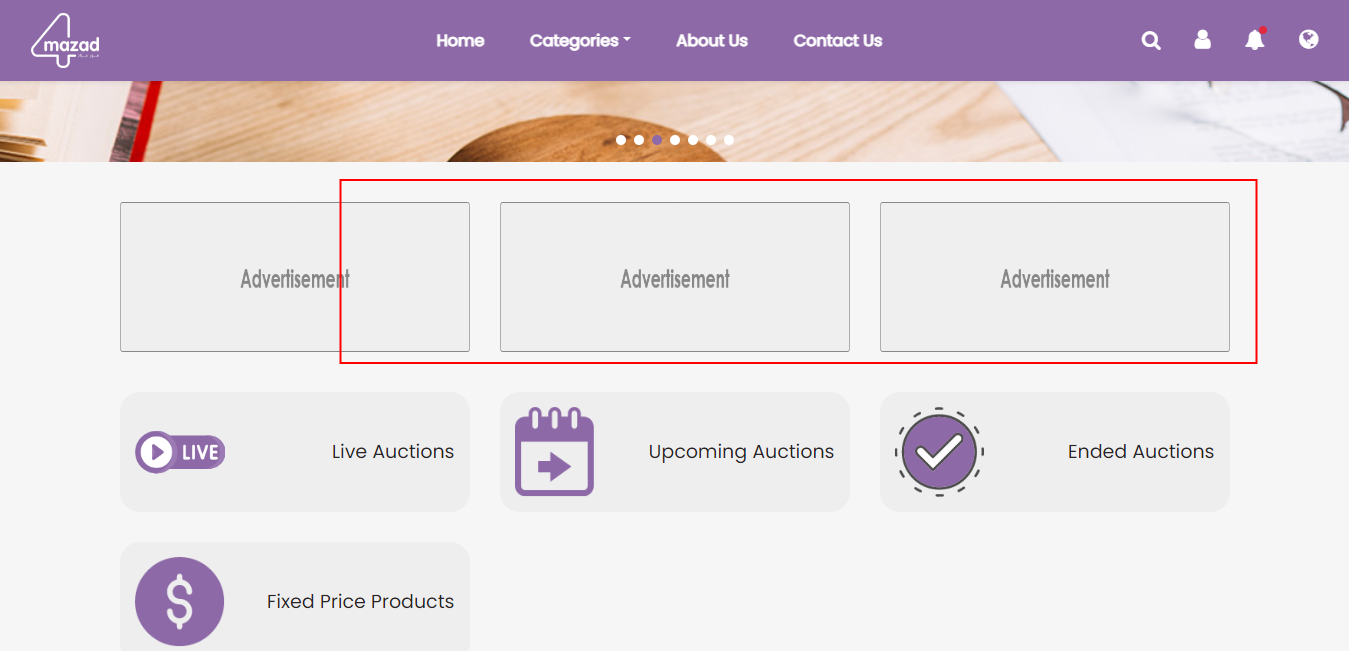
Task: Click the middle Advertisement banner
Action: [675, 278]
